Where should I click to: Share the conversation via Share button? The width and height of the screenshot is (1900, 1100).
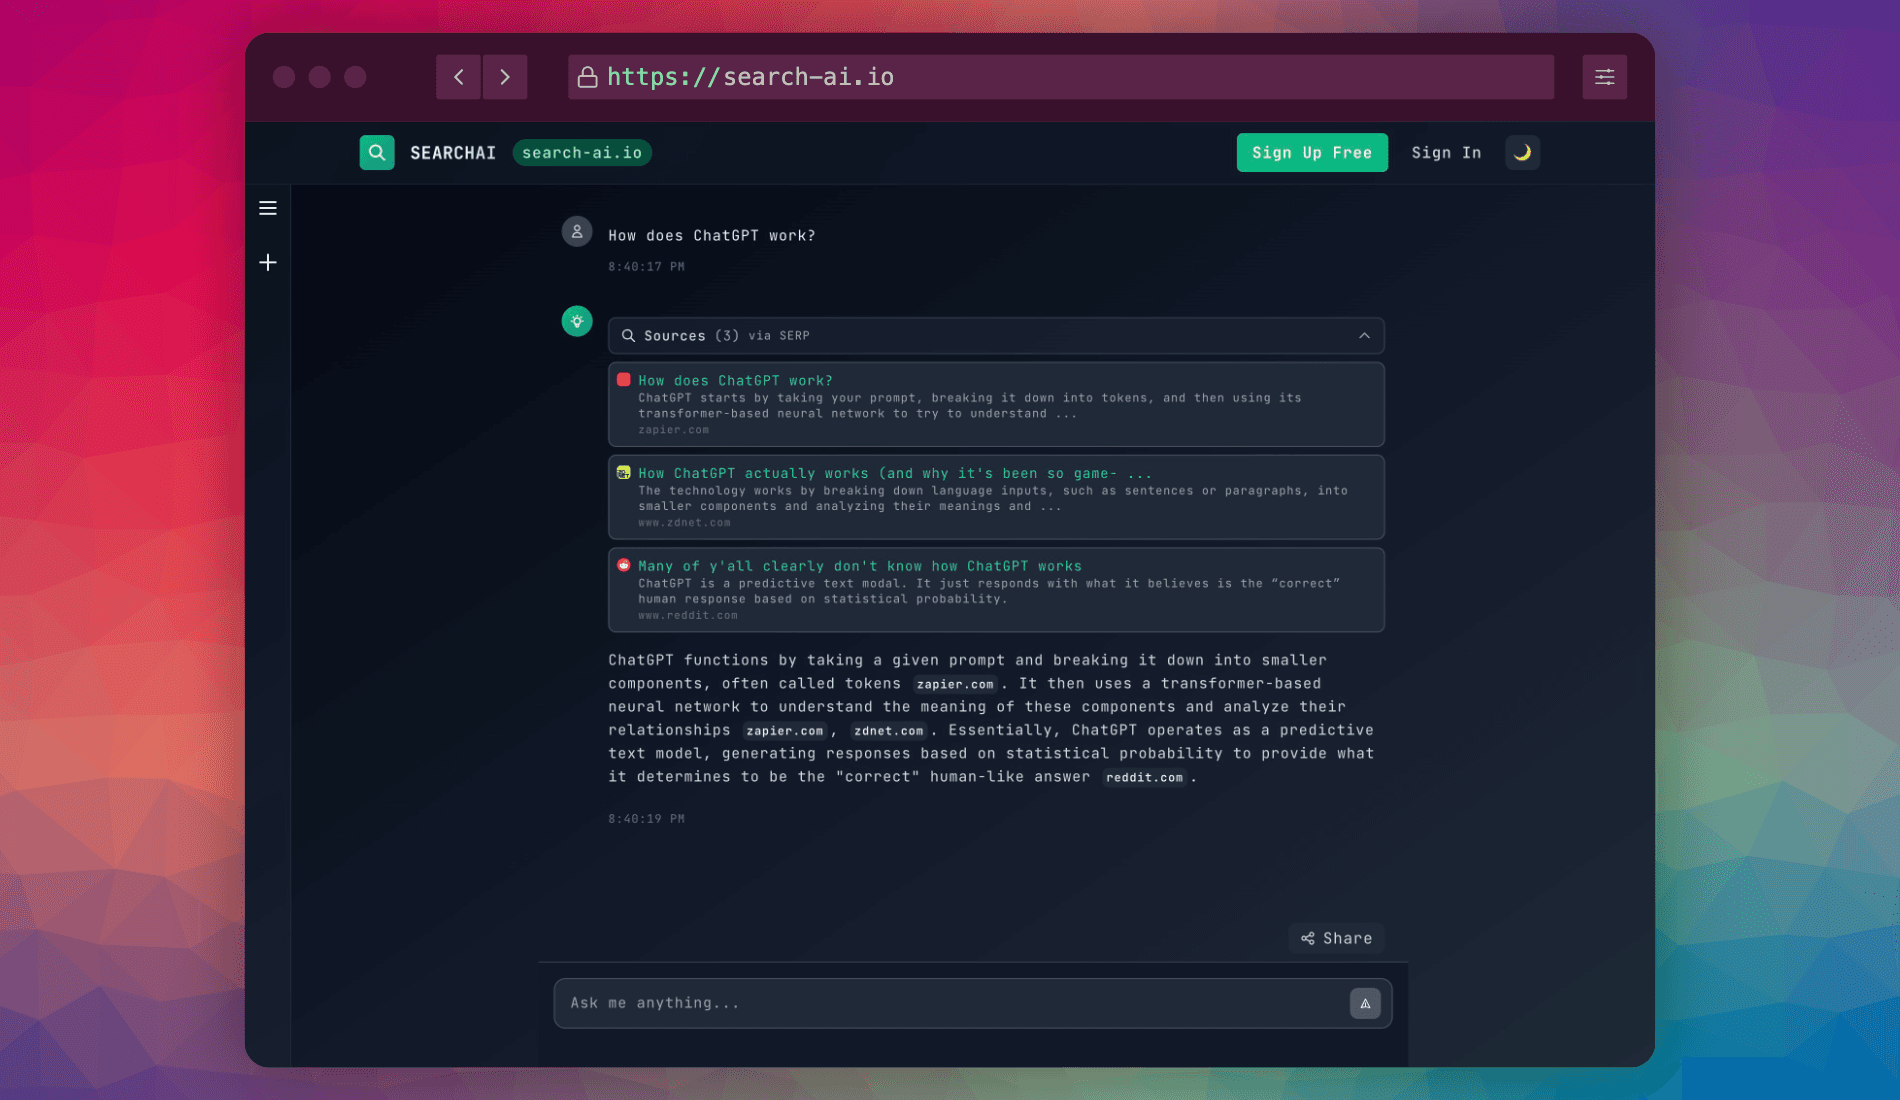(1336, 938)
